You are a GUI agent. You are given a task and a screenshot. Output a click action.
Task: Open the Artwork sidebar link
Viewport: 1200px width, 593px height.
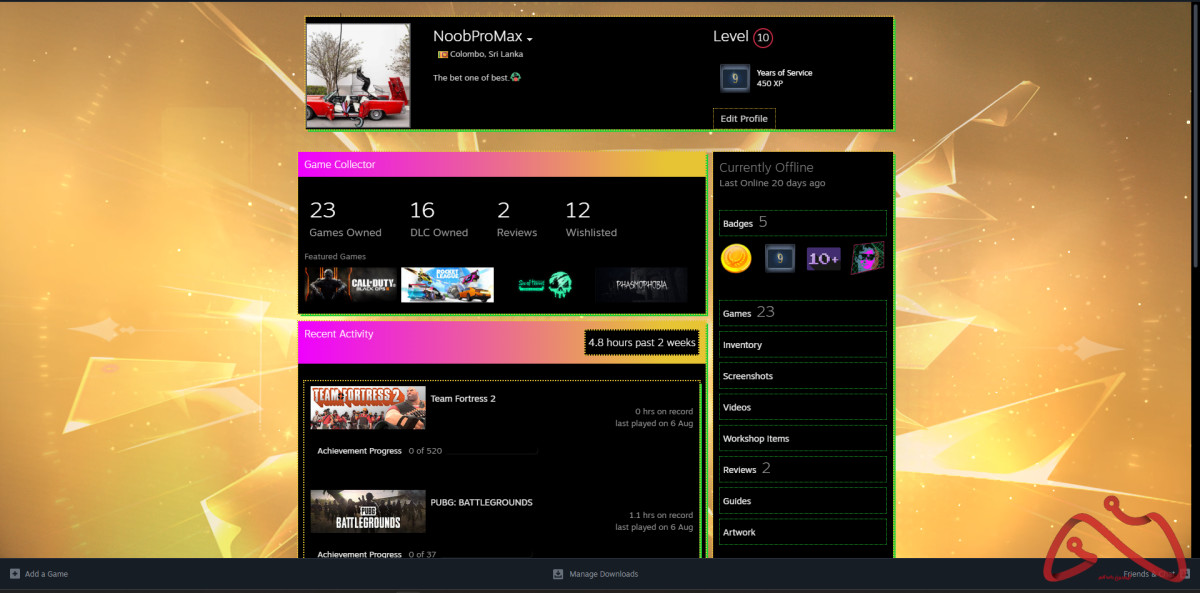pyautogui.click(x=803, y=532)
